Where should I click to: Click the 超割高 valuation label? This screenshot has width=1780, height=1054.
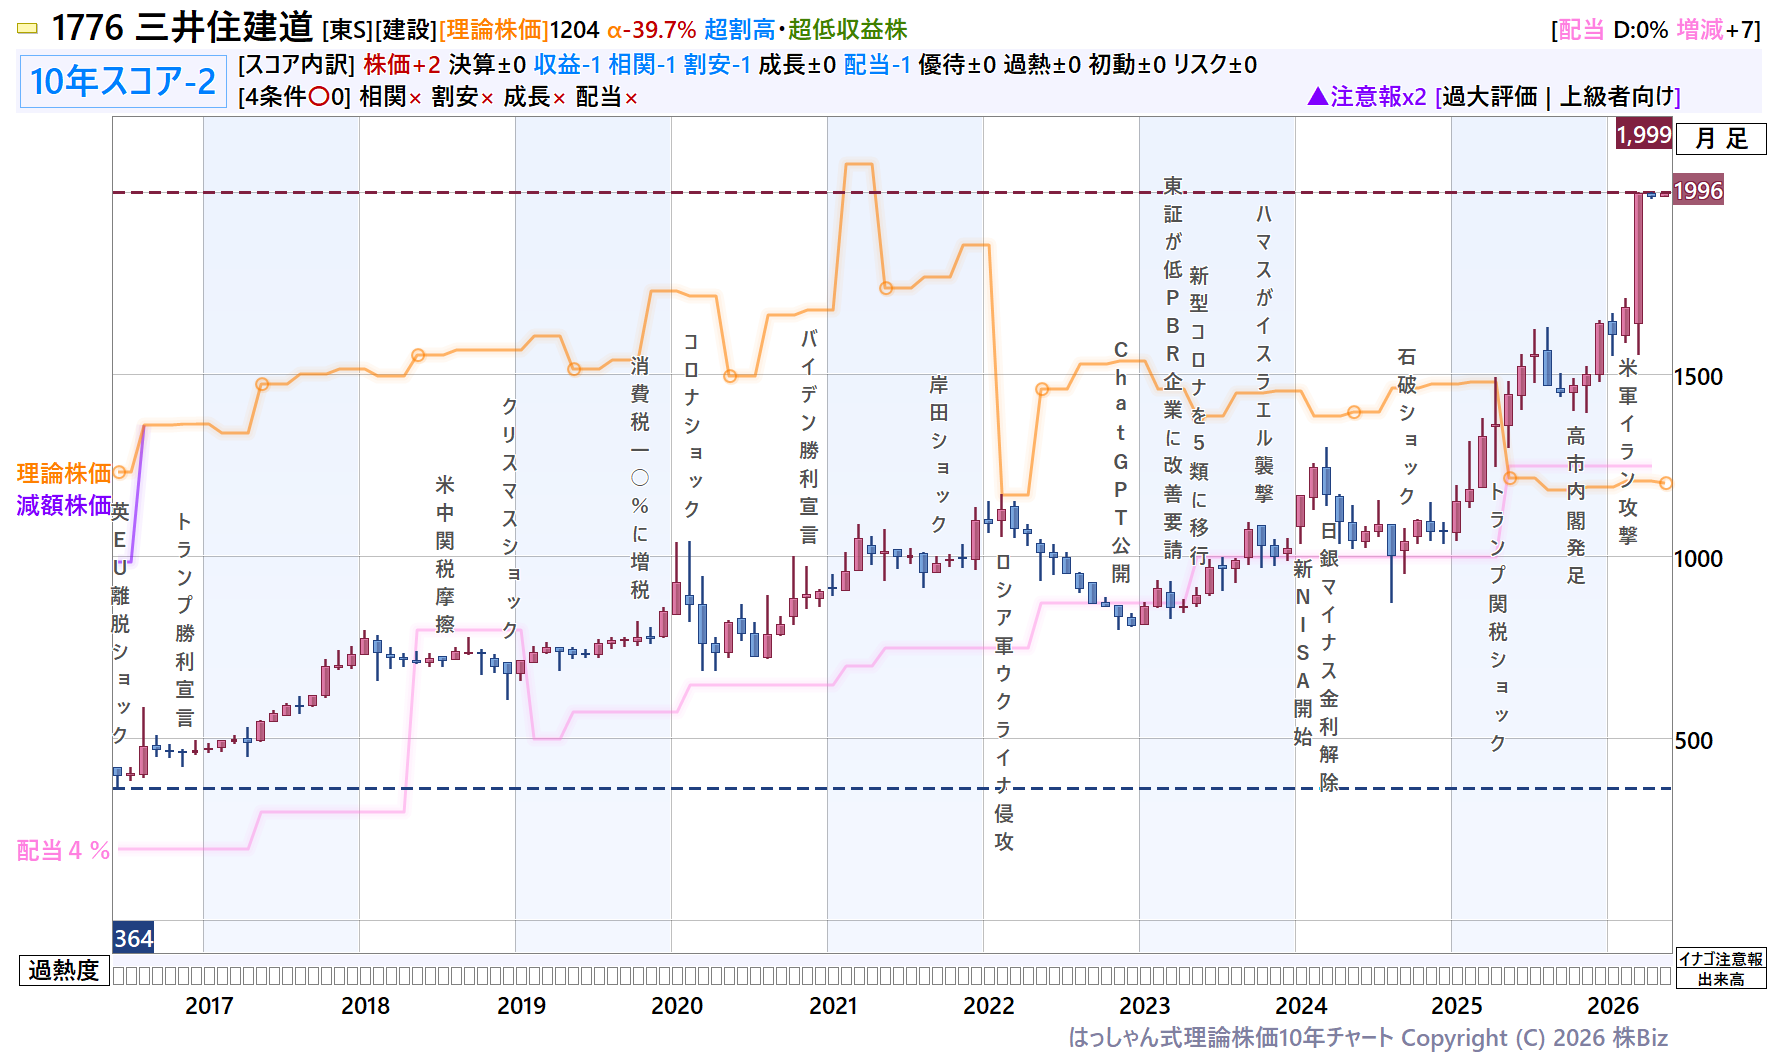739,30
